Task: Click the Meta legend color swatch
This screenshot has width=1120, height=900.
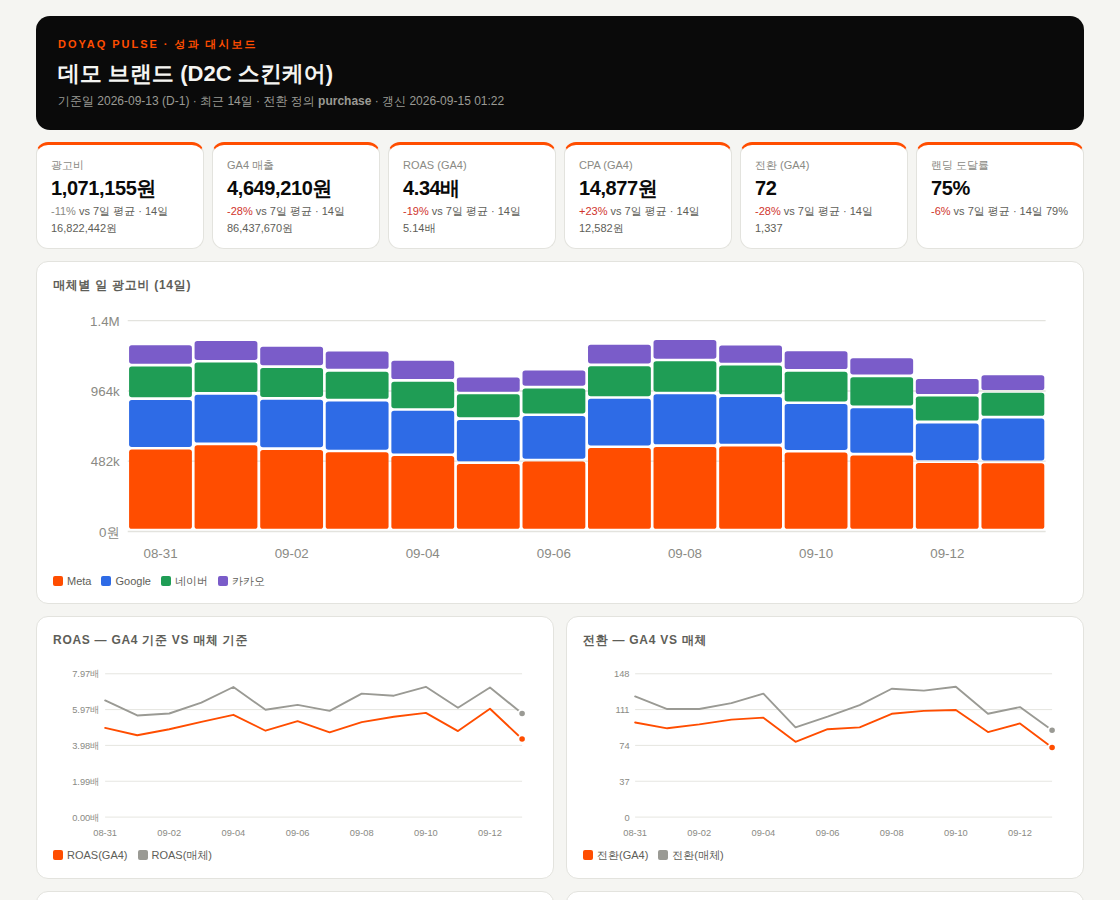Action: tap(58, 581)
